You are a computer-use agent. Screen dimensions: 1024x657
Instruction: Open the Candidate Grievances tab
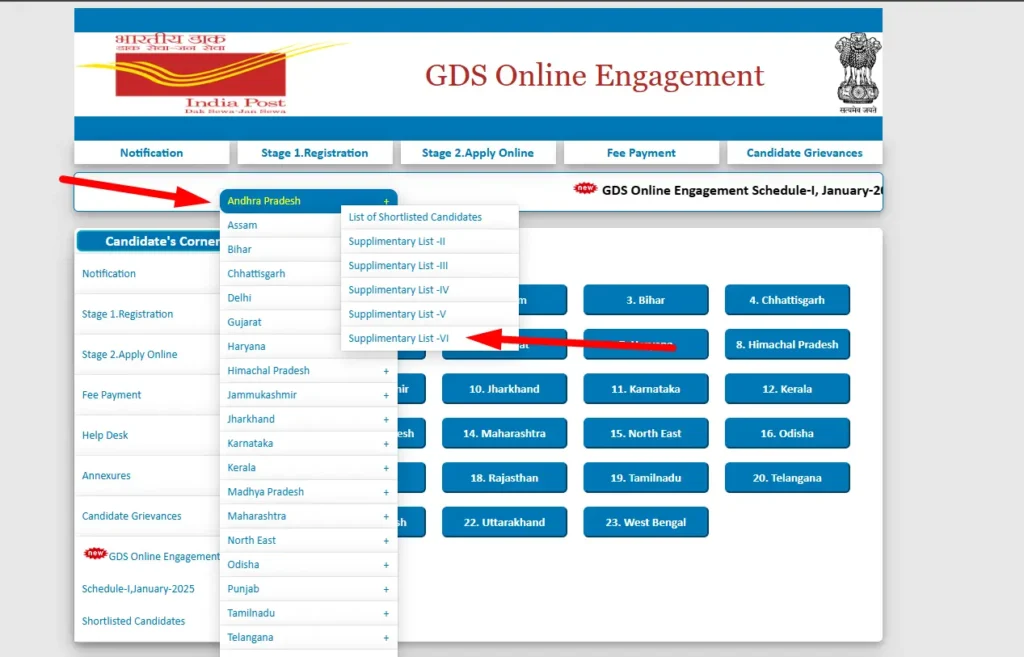click(805, 152)
